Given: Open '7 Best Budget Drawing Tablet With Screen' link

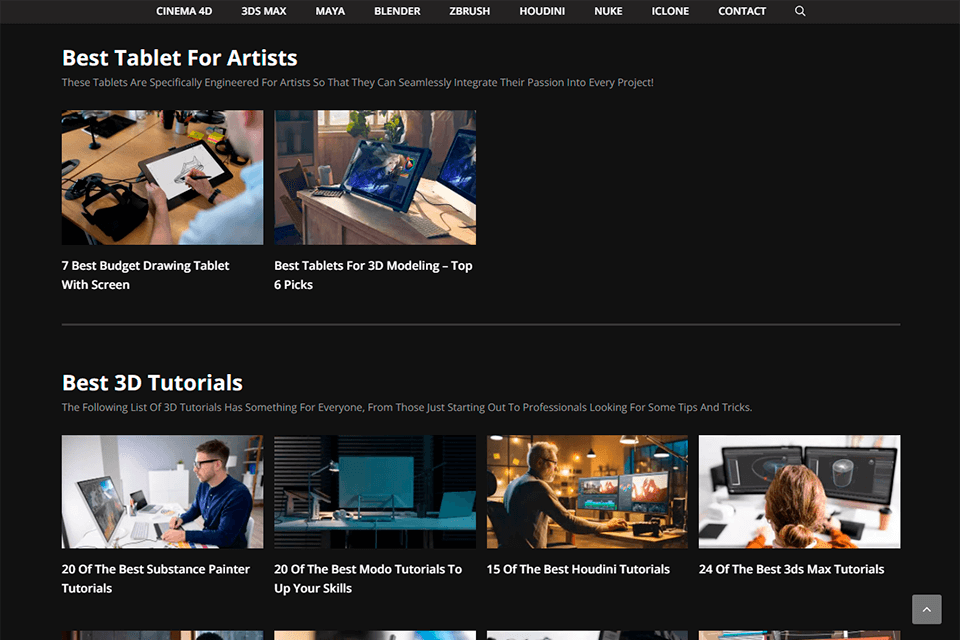Looking at the screenshot, I should point(145,275).
